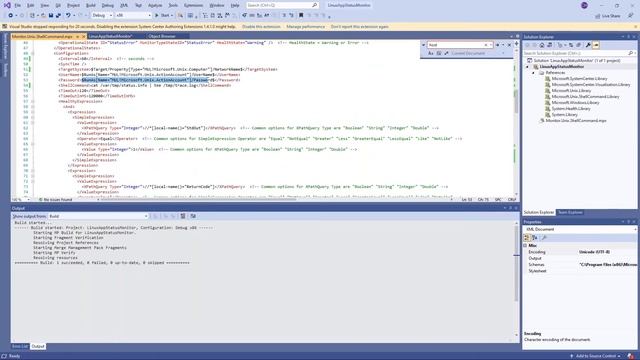Select Microsoft.SystemCenter.Library reference
The height and width of the screenshot is (360, 640).
point(579,78)
